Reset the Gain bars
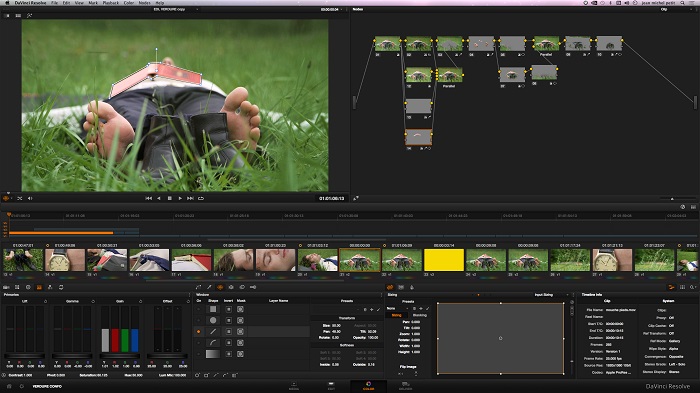 pos(140,301)
